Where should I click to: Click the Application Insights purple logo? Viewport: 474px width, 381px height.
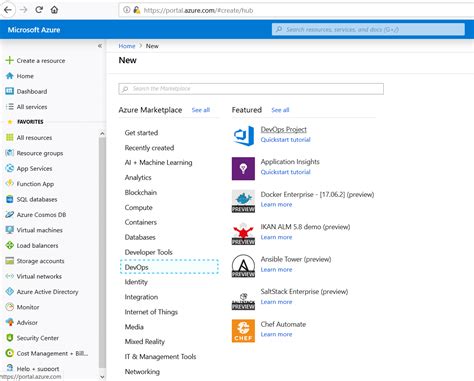(243, 169)
